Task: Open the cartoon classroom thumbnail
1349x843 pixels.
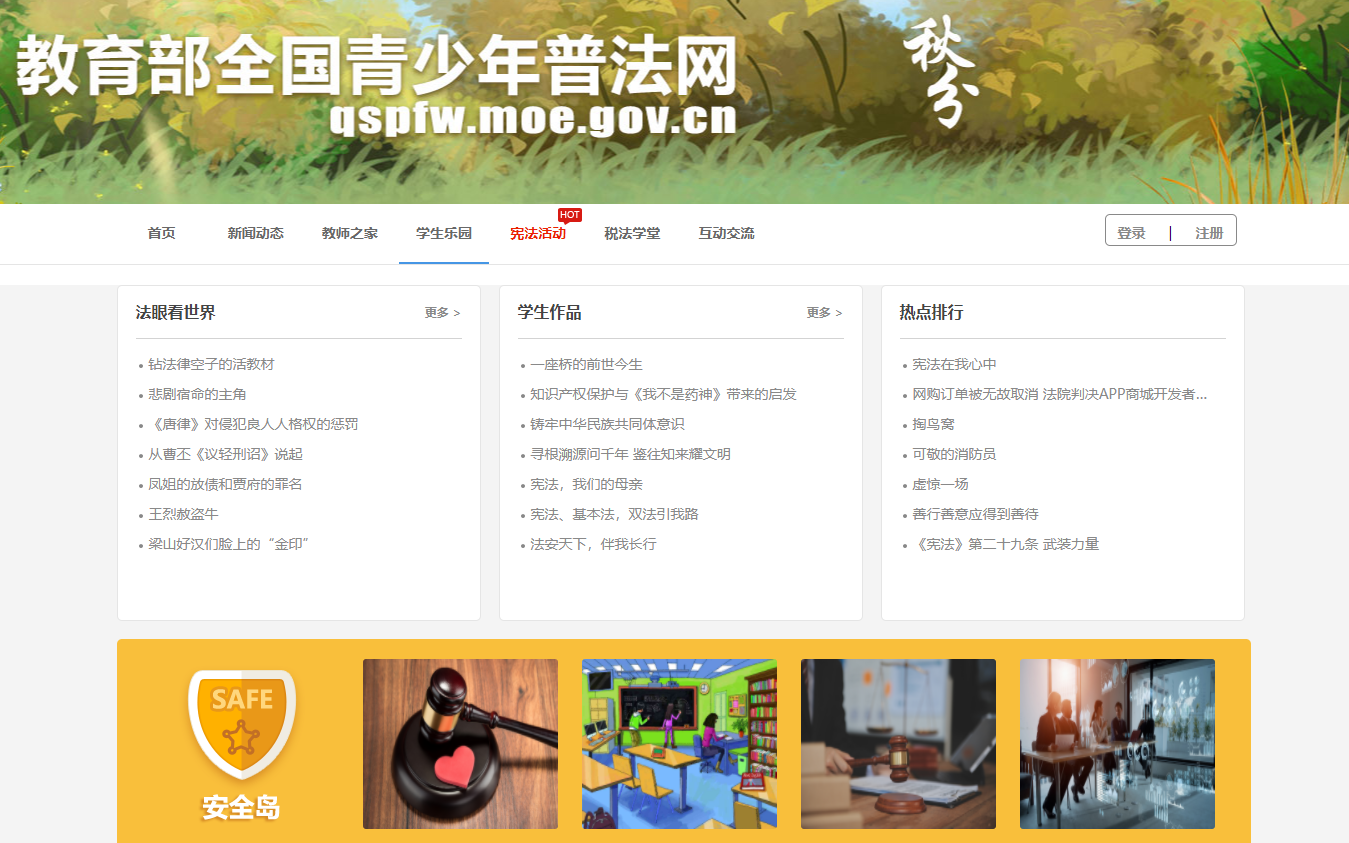Action: click(x=679, y=743)
